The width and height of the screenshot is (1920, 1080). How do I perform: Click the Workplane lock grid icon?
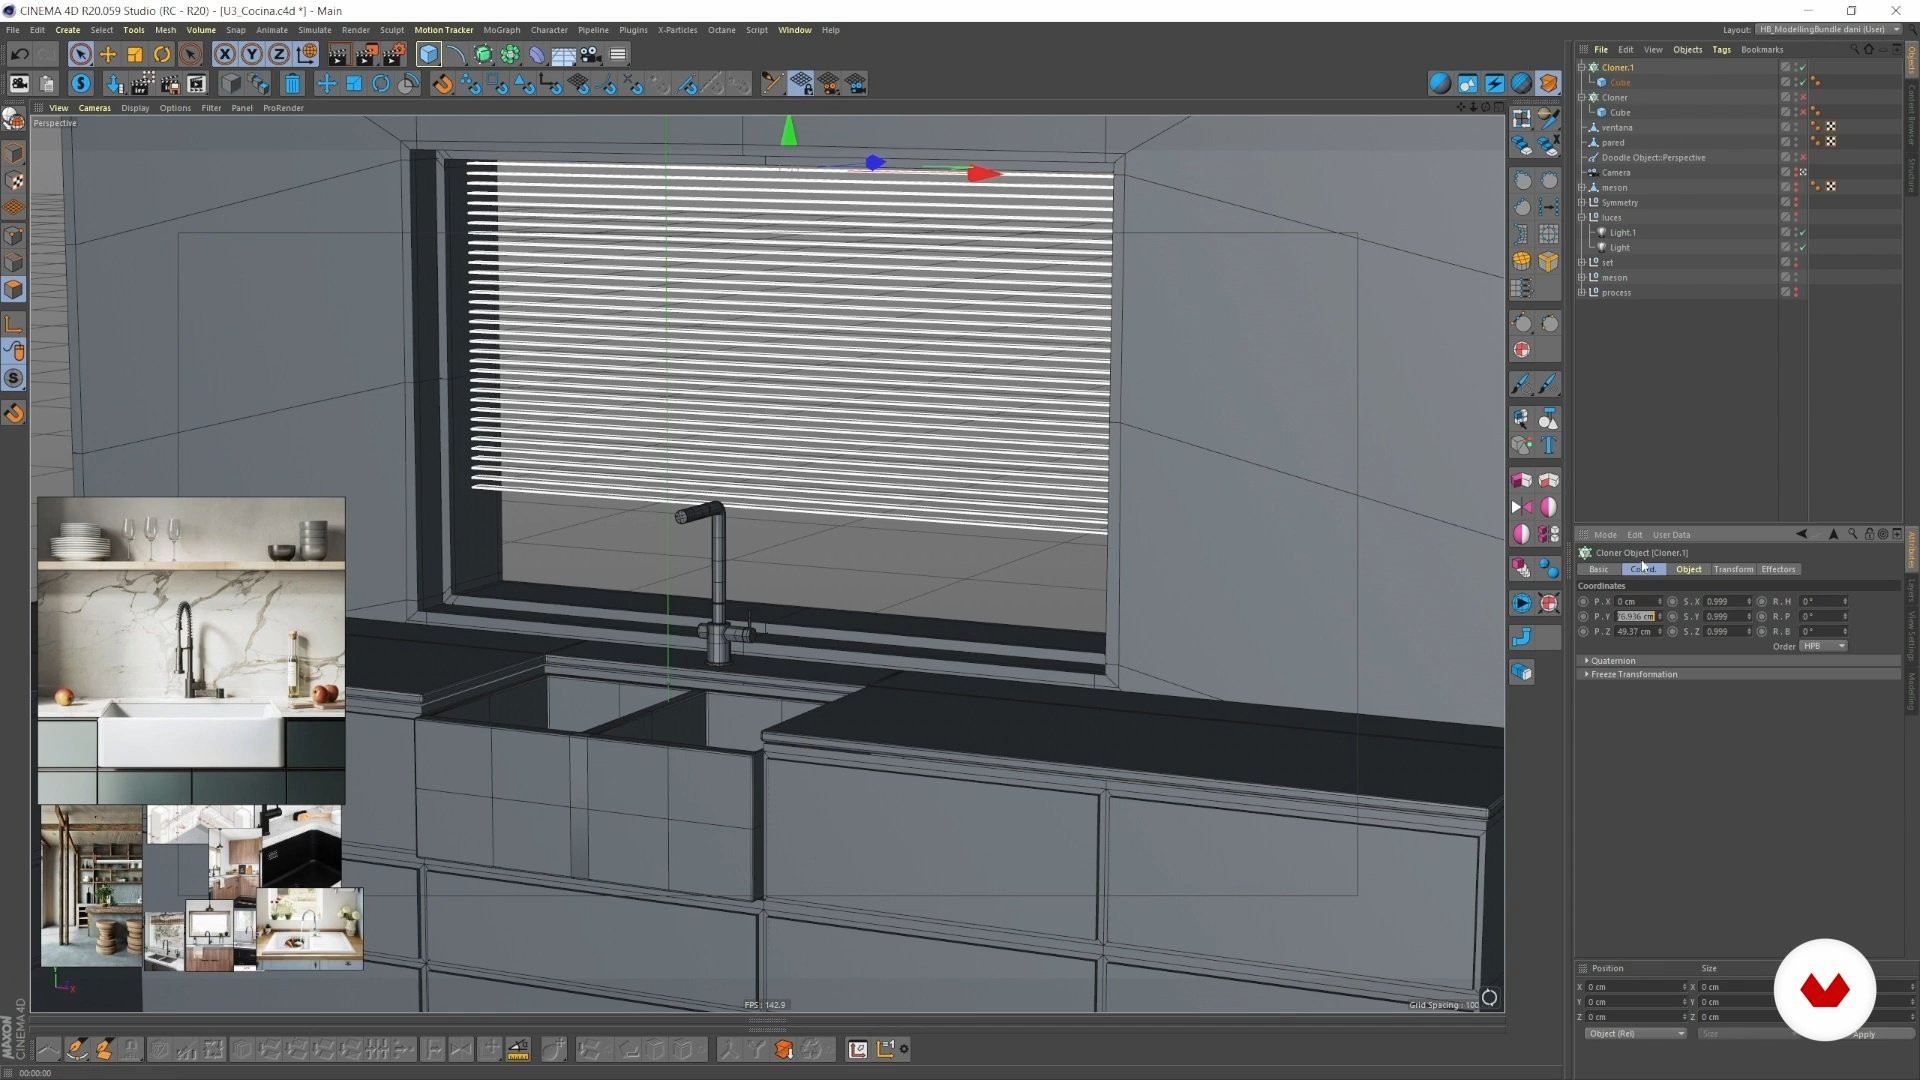pos(801,84)
